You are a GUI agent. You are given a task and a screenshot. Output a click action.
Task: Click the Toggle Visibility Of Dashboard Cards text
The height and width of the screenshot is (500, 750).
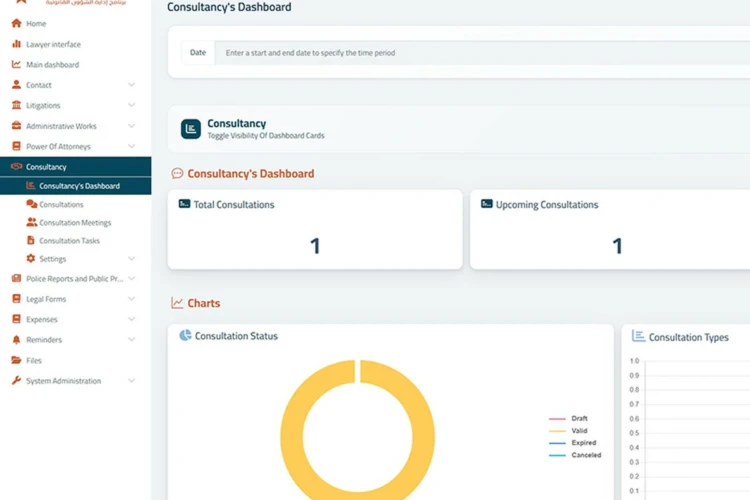(x=266, y=135)
